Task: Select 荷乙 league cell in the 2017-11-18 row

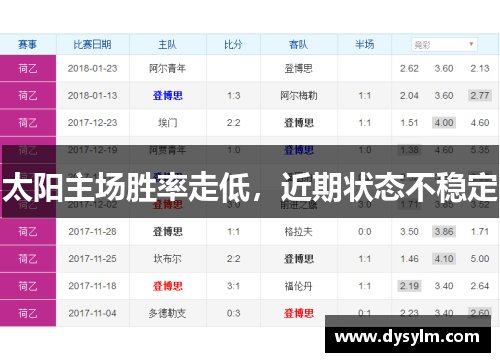Action: click(x=28, y=286)
